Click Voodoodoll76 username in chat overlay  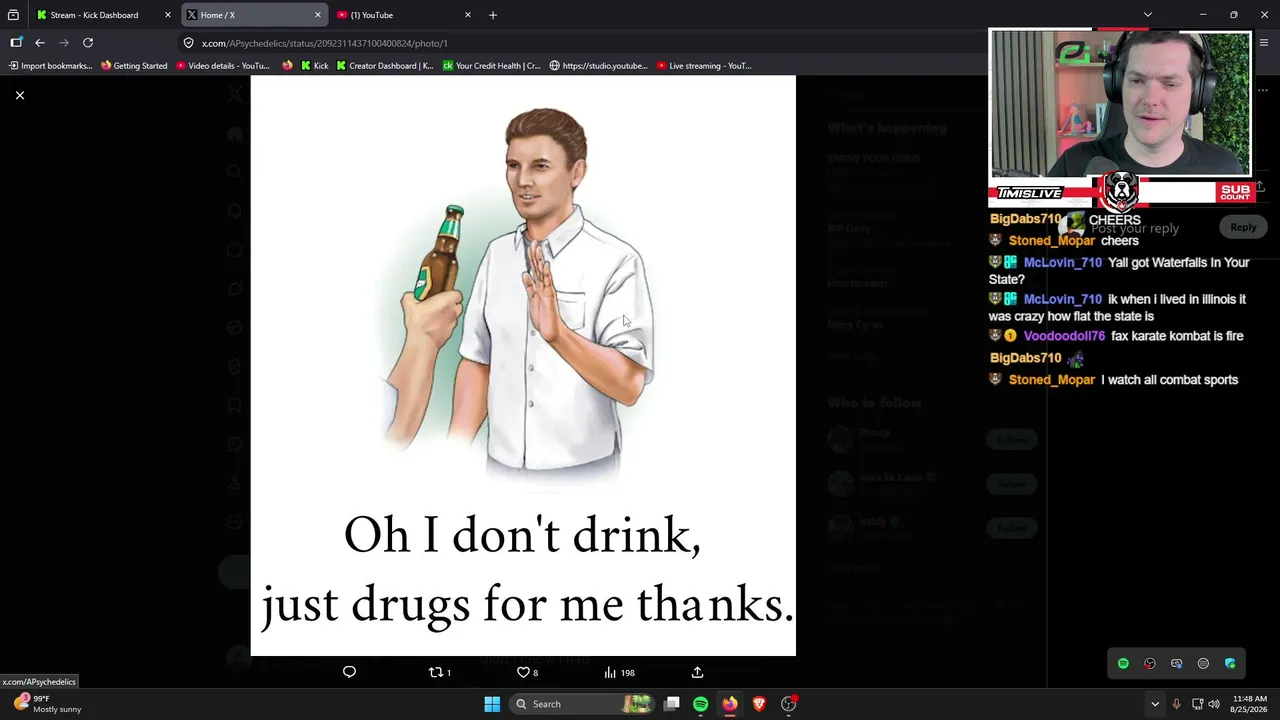click(x=1064, y=336)
